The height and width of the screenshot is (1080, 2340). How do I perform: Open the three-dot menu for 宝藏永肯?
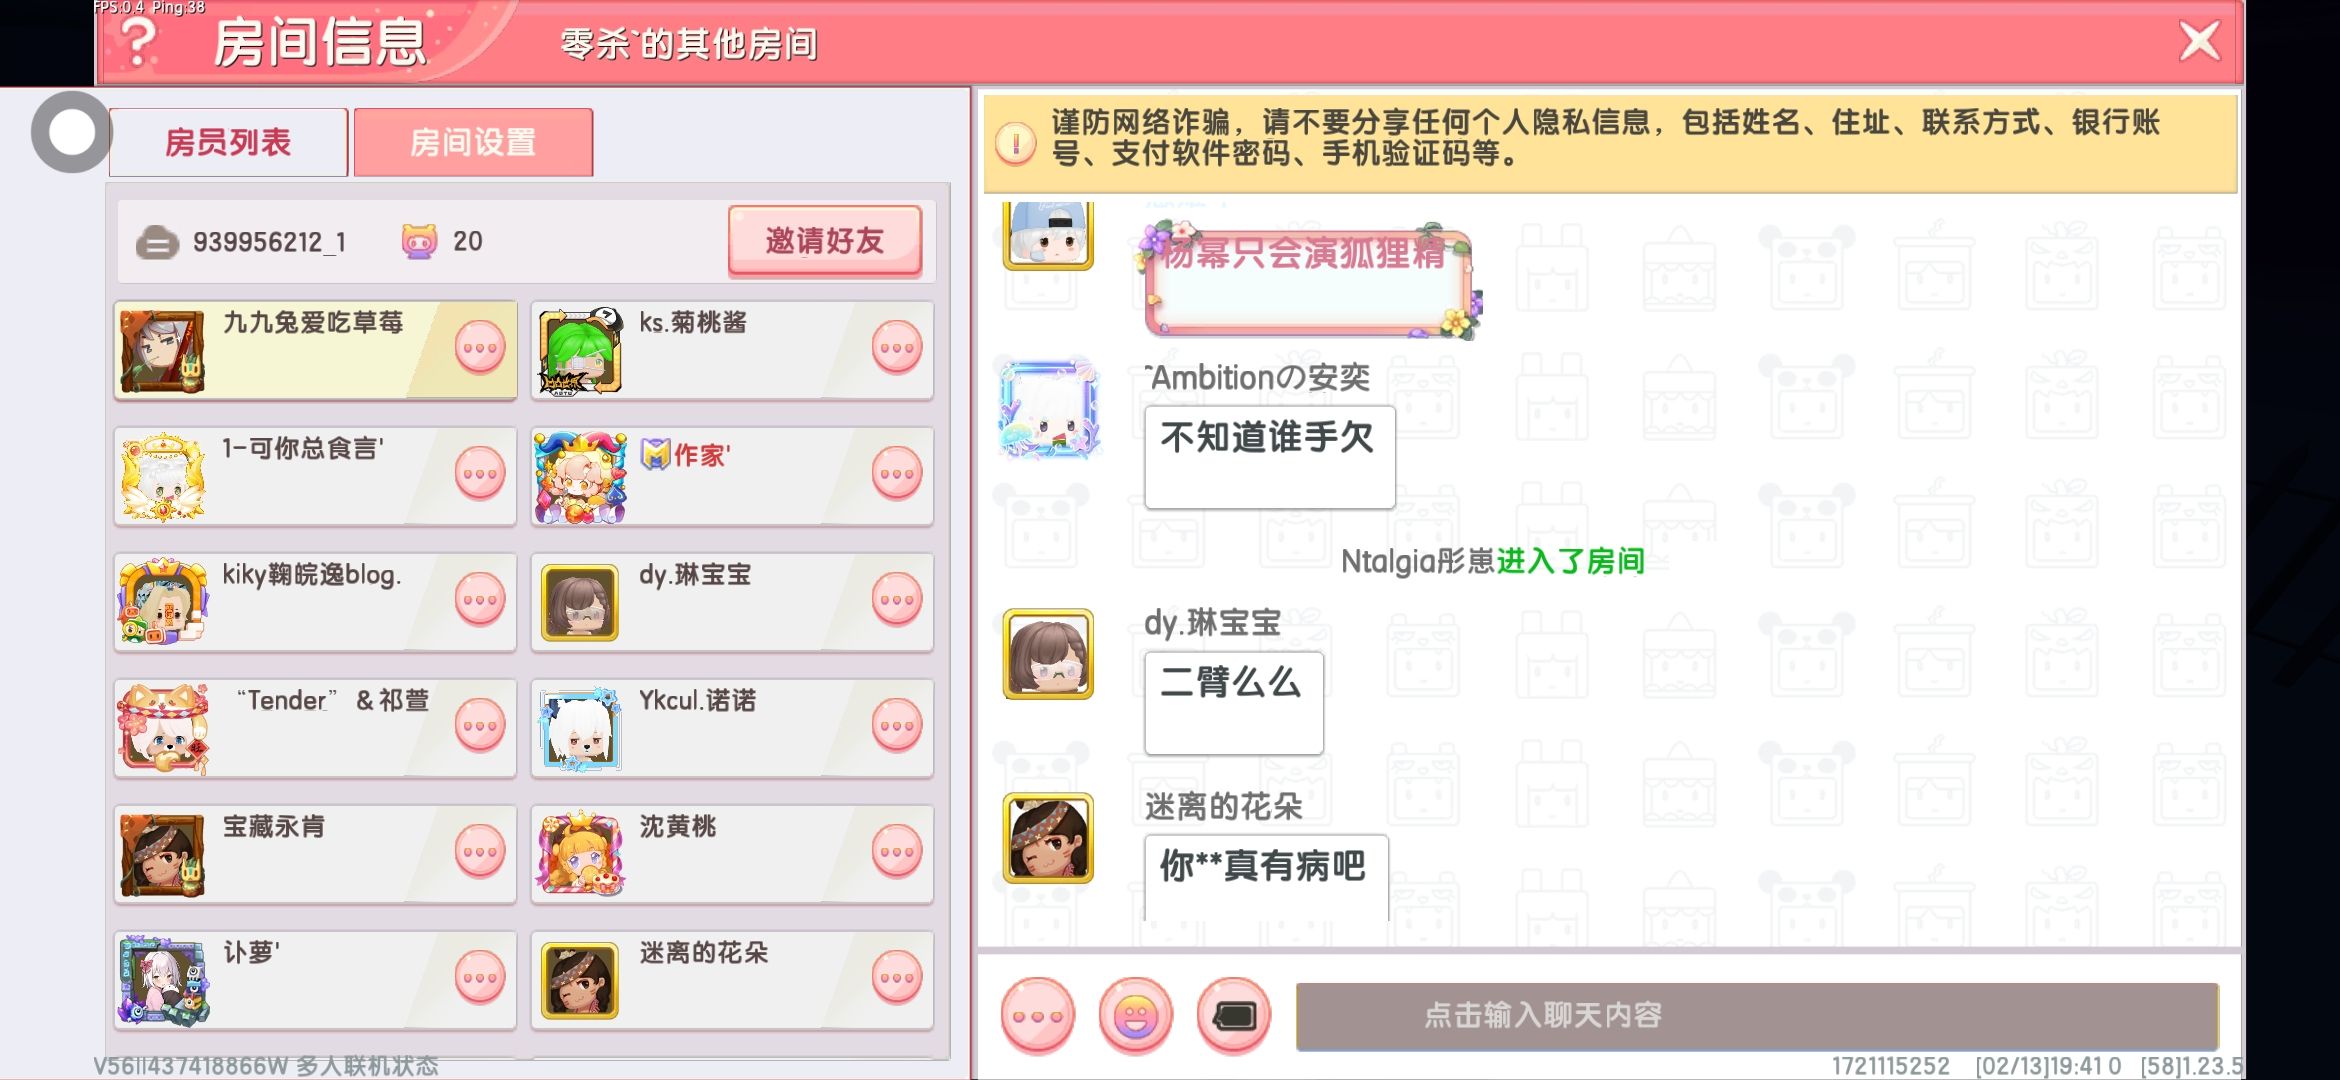(x=480, y=852)
